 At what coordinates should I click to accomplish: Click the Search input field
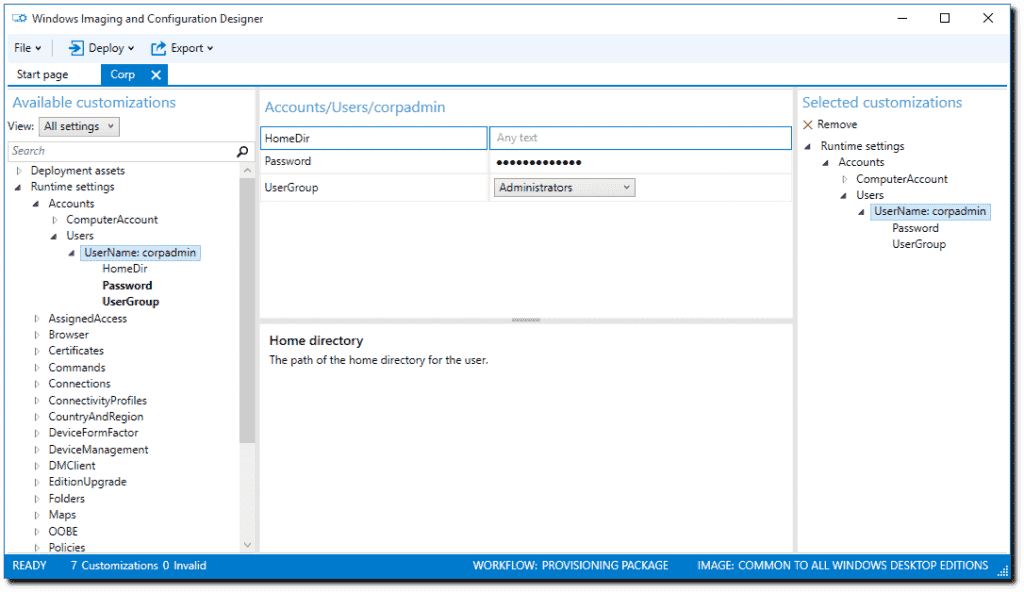tap(123, 151)
